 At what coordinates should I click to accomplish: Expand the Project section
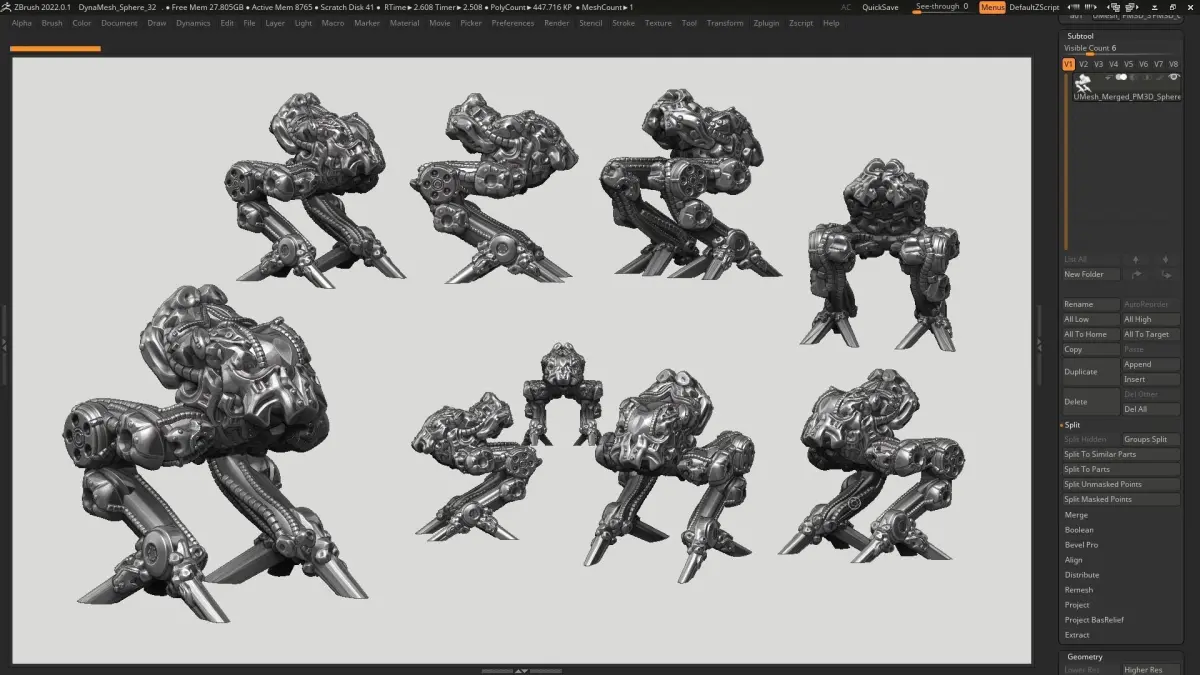click(1077, 605)
